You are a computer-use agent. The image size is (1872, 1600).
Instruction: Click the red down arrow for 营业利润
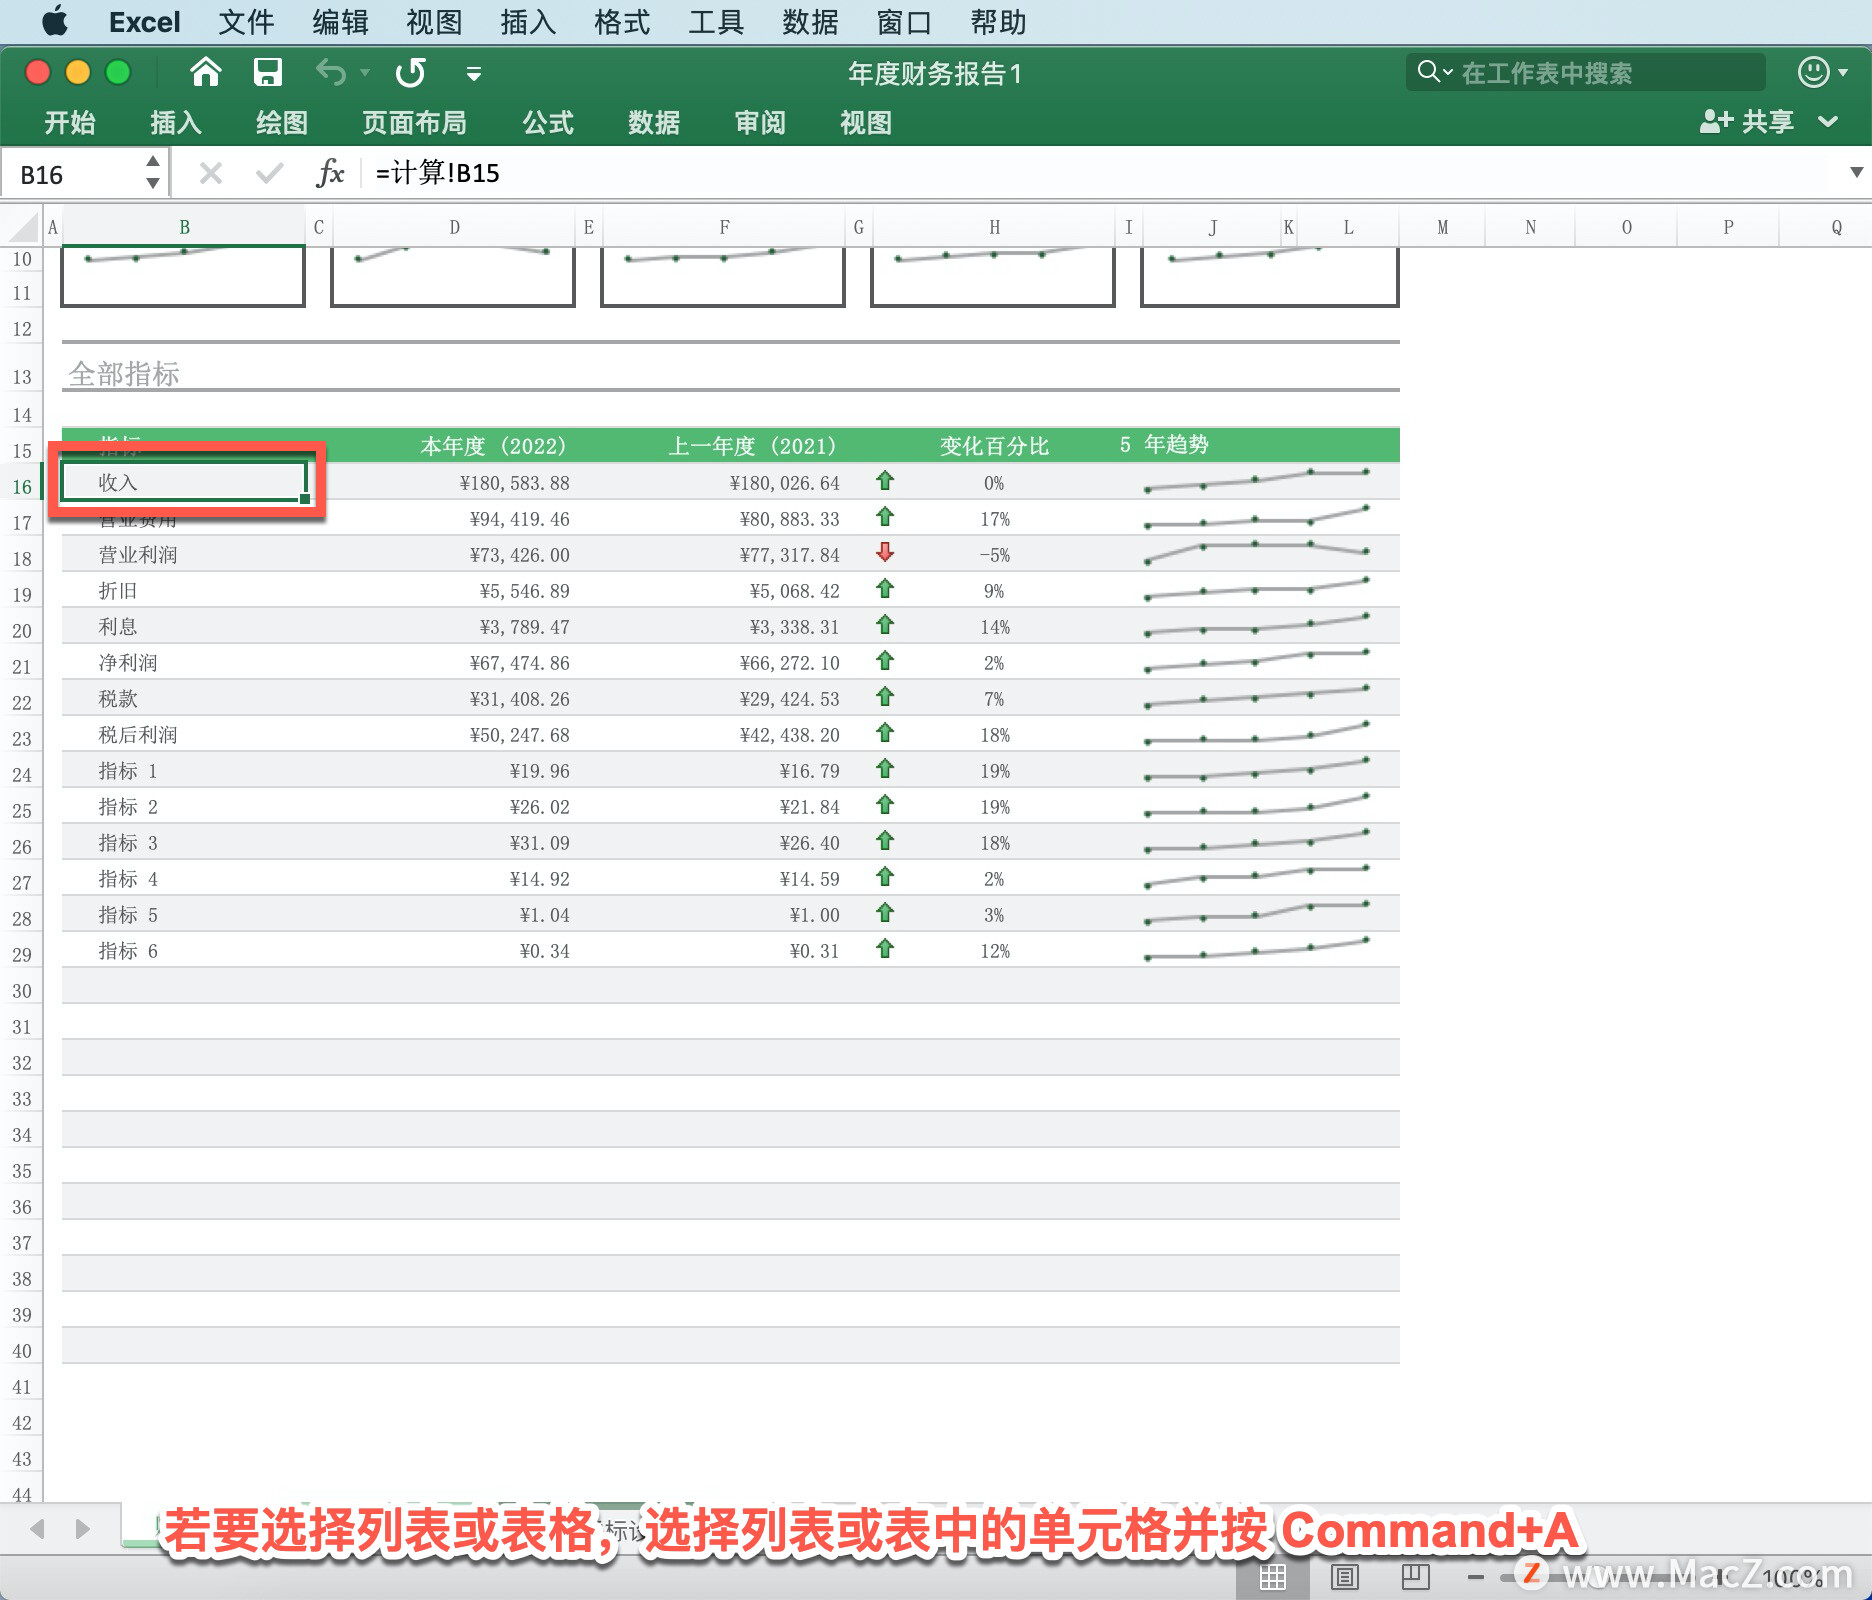[x=885, y=552]
